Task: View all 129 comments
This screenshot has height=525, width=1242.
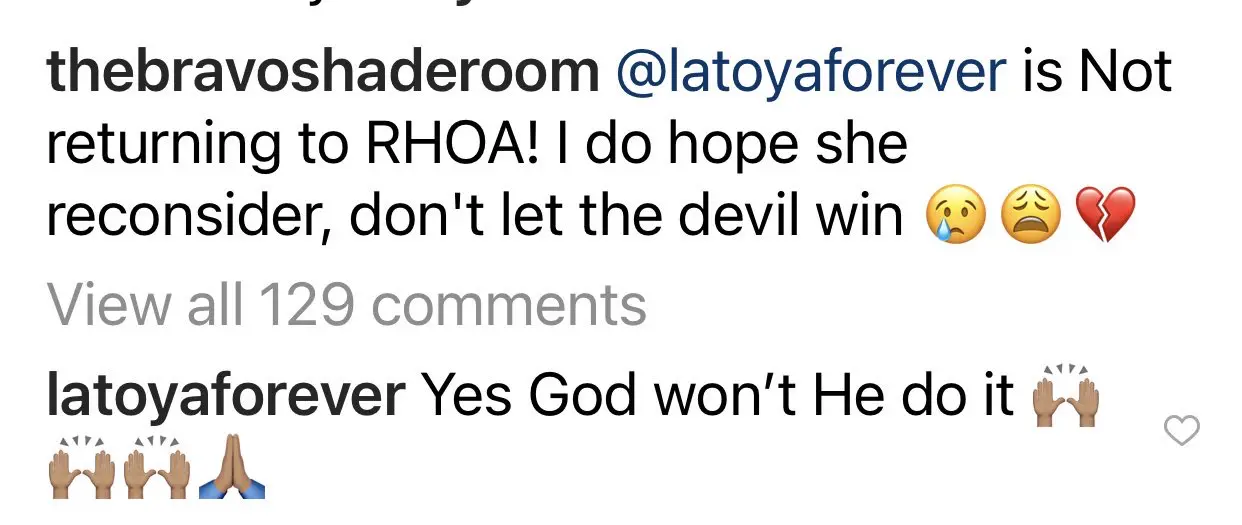Action: click(x=347, y=306)
